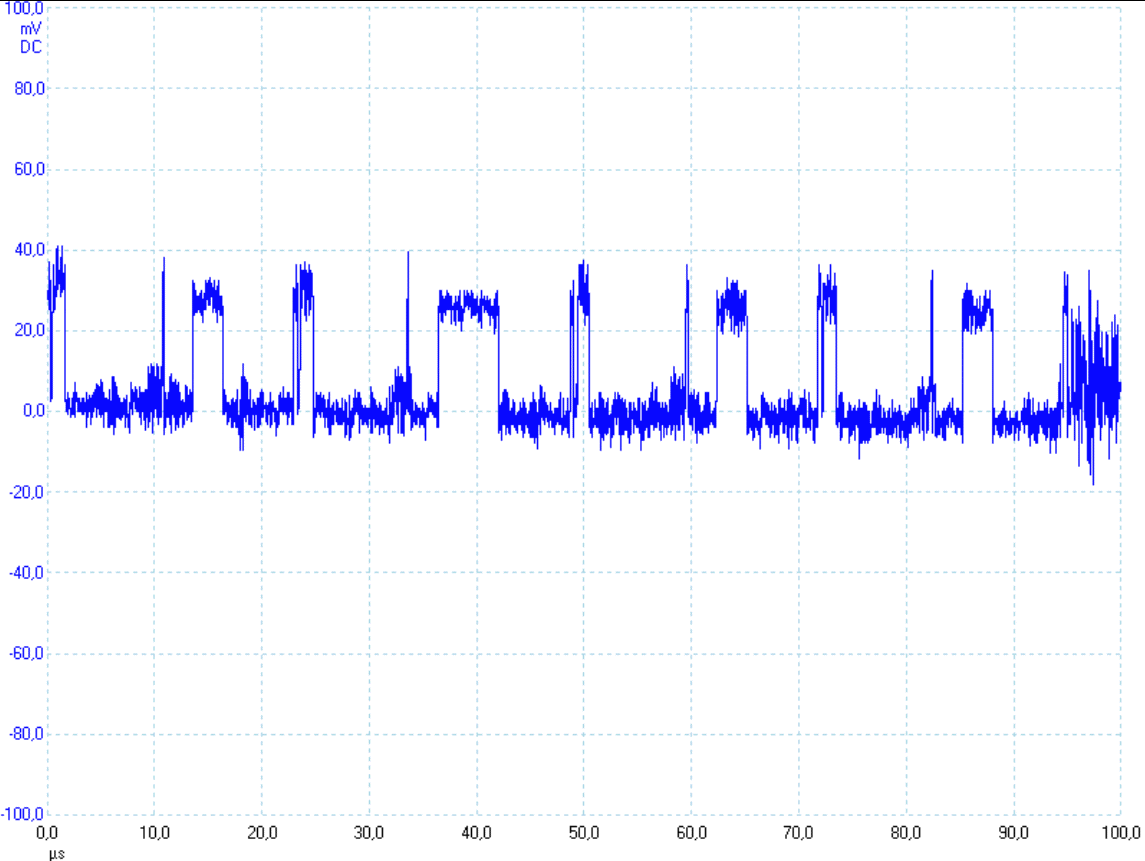1145x861 pixels.
Task: Select the 60,0 time axis label
Action: click(x=692, y=833)
